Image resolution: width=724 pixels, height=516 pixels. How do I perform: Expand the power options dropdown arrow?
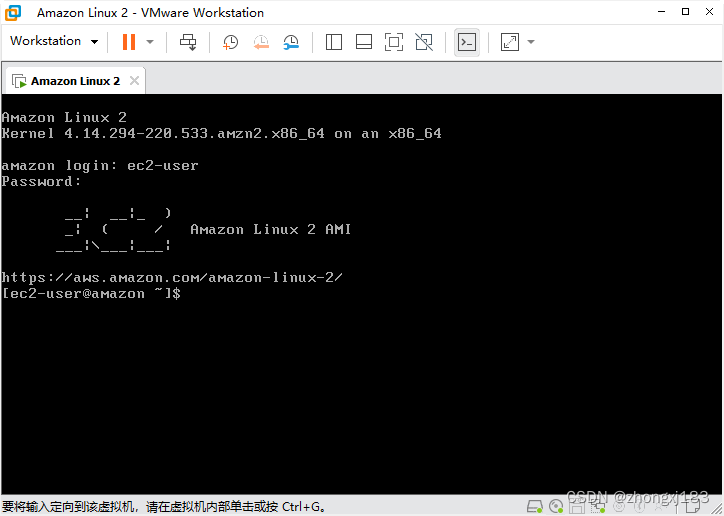point(150,42)
